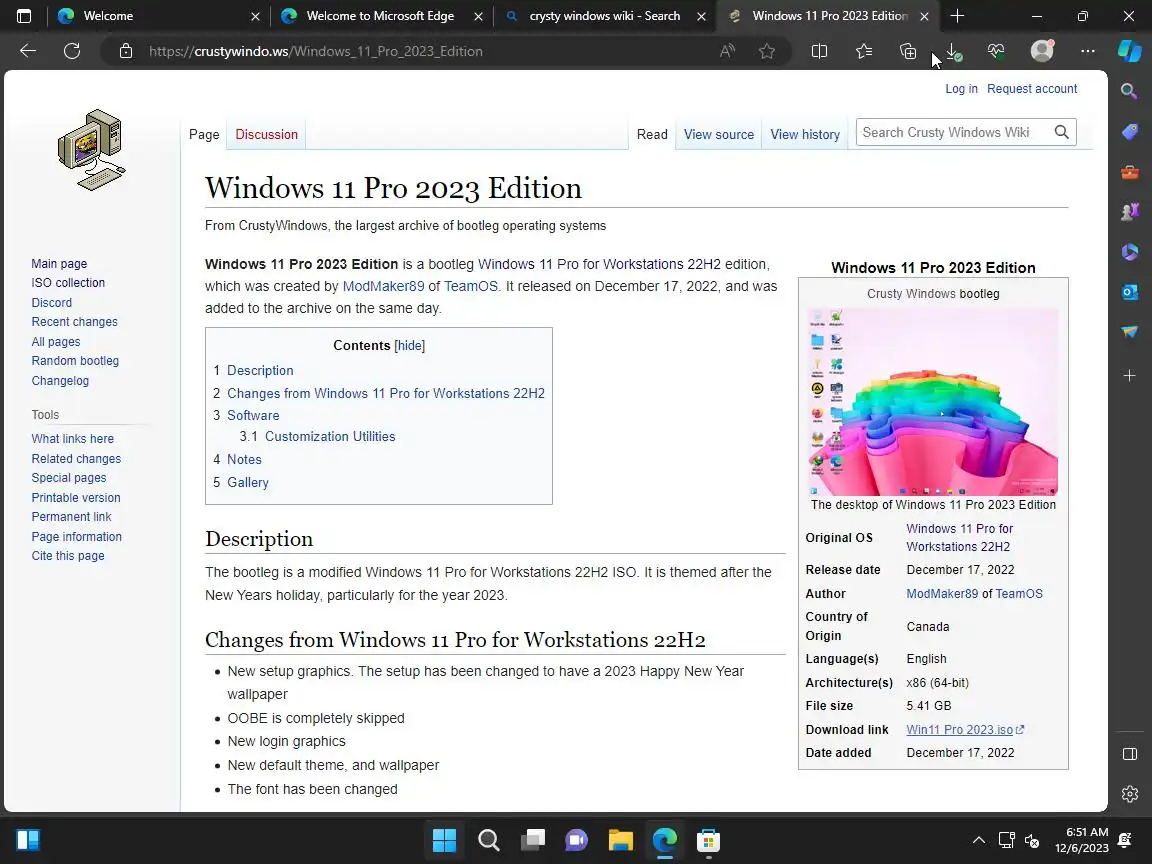Open the Downloads icon
Screen dimensions: 1152x864
(953, 51)
